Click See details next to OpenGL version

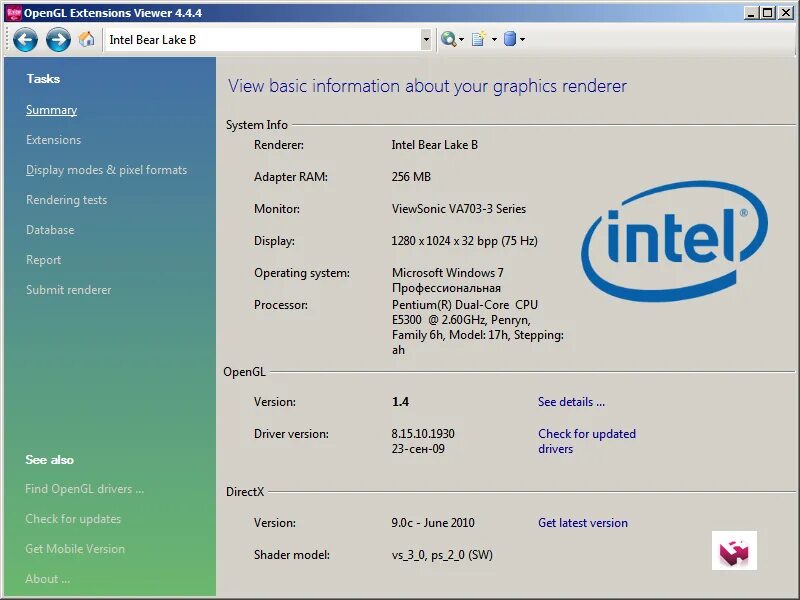(571, 402)
